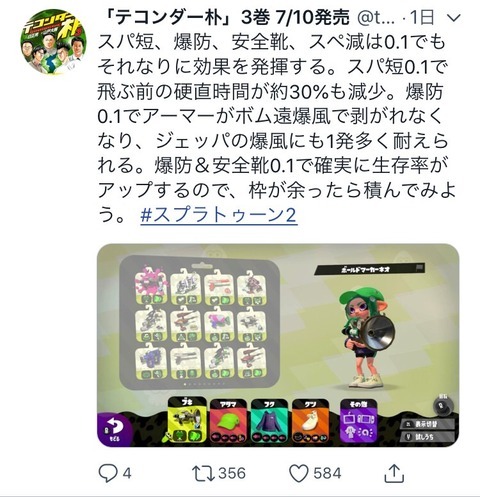The width and height of the screenshot is (480, 497).
Task: Open the share upload icon
Action: click(x=394, y=473)
